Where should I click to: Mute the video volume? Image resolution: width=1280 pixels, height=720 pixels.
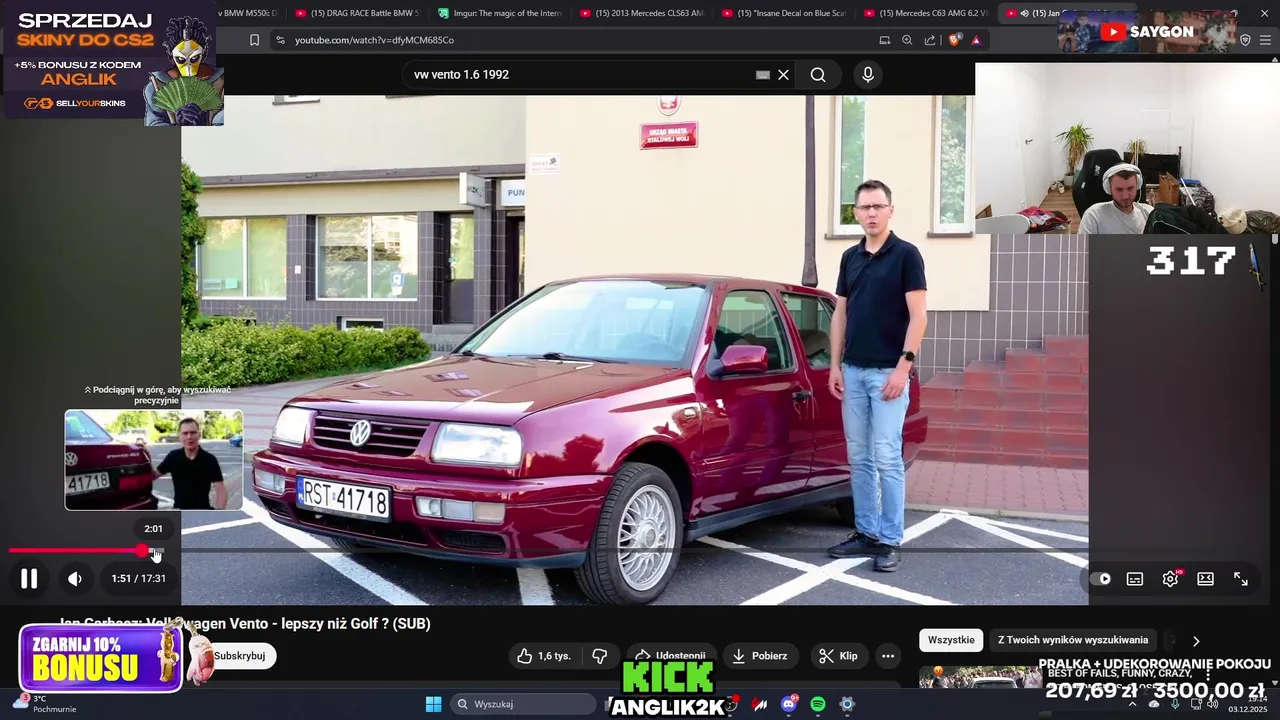click(75, 578)
